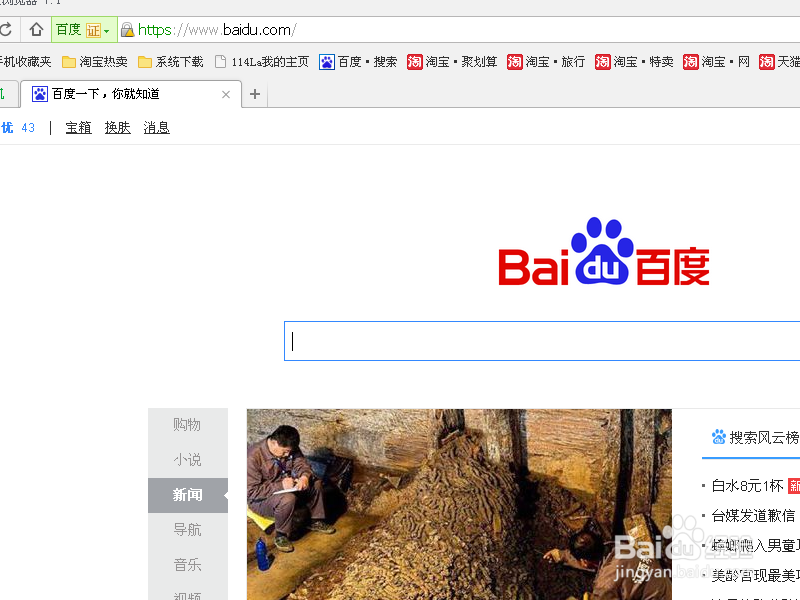Click the Baidu paw favicon on the tab
This screenshot has width=800, height=600.
tap(39, 94)
